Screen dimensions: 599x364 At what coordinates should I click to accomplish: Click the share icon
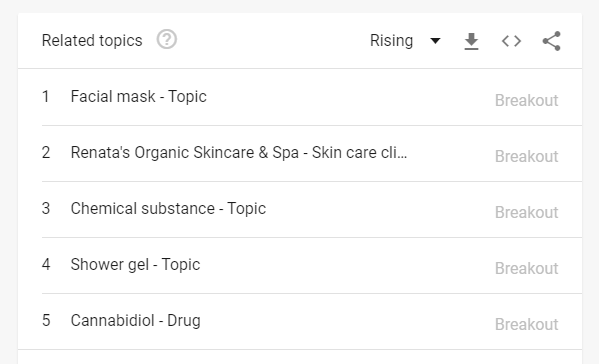pyautogui.click(x=552, y=41)
